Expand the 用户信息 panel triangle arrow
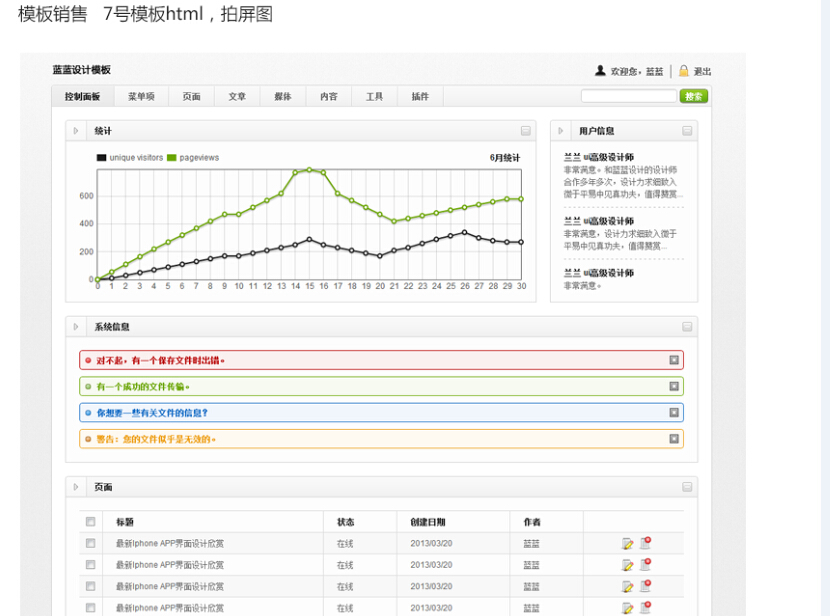Viewport: 830px width, 616px height. click(x=561, y=131)
